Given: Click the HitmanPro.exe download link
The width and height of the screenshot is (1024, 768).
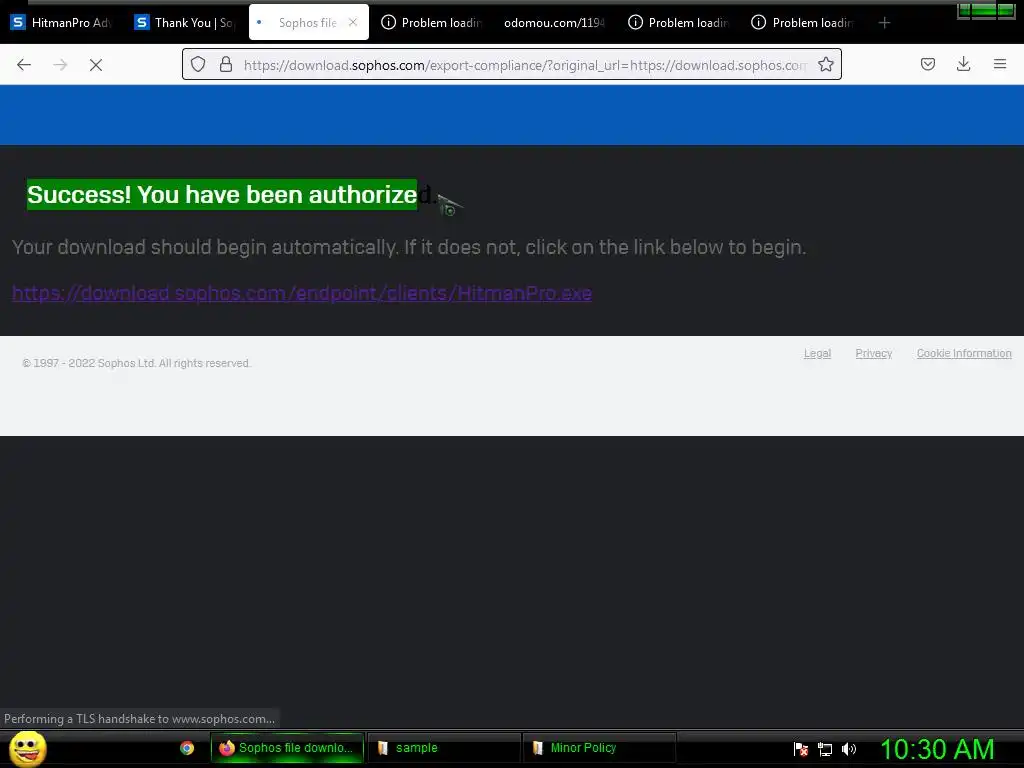Looking at the screenshot, I should (x=302, y=293).
